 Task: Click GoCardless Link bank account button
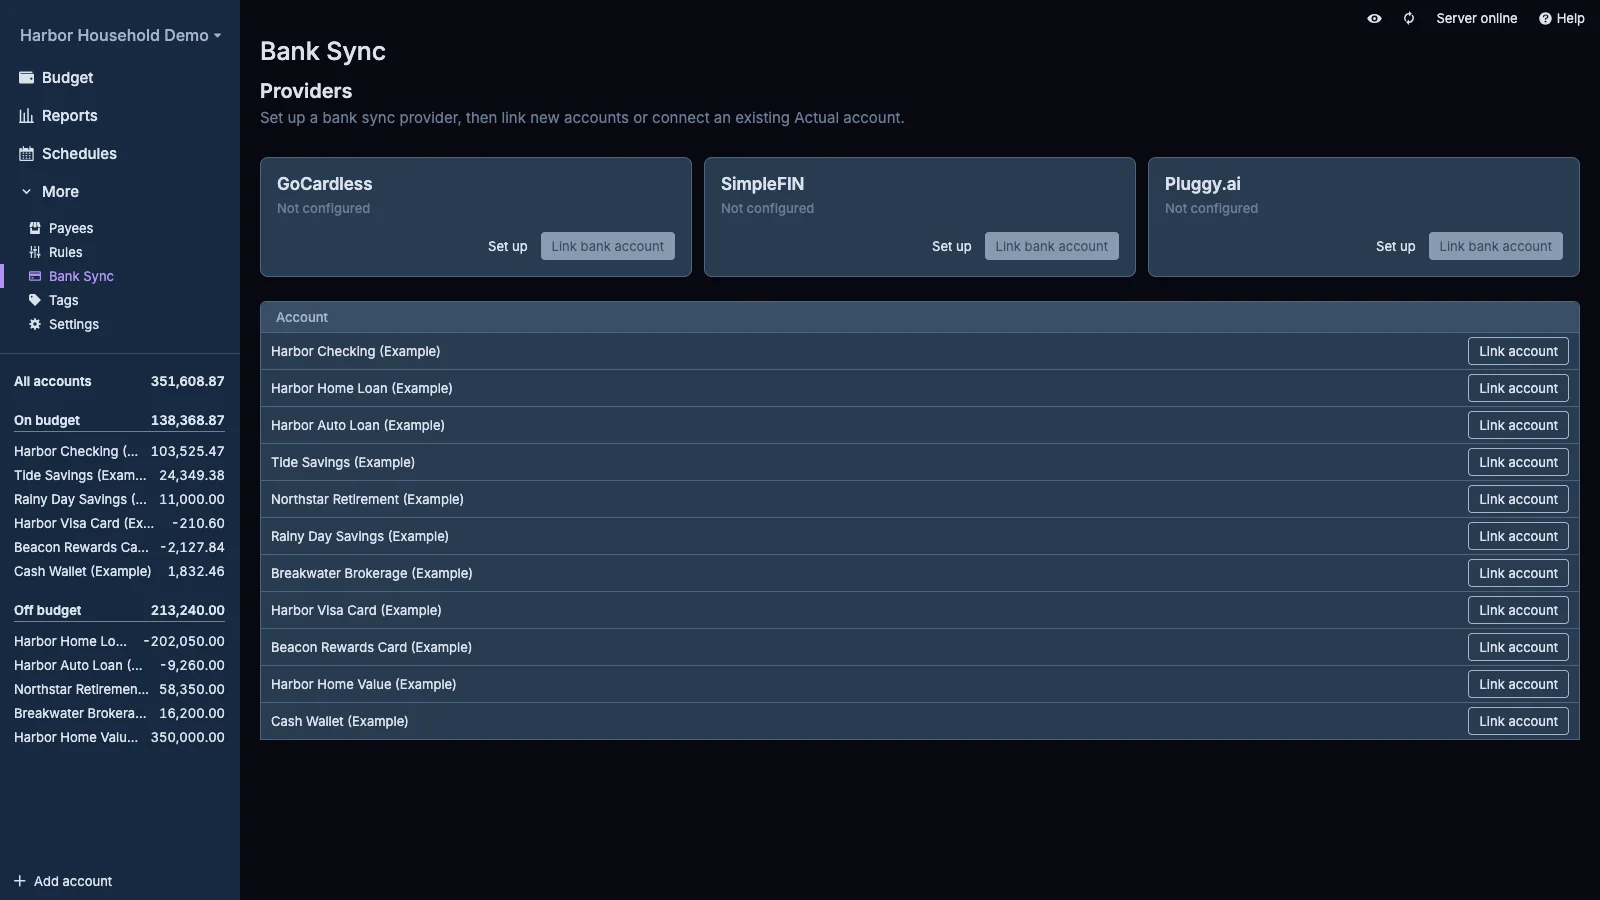click(608, 246)
